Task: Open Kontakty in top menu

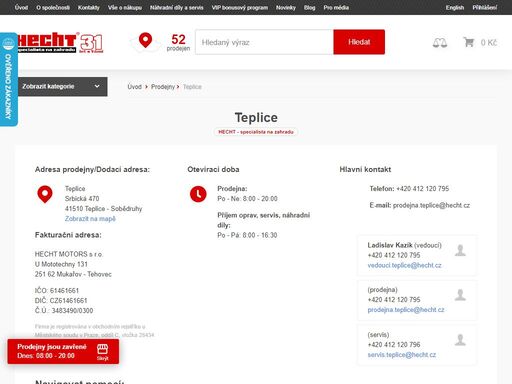Action: pyautogui.click(x=89, y=7)
